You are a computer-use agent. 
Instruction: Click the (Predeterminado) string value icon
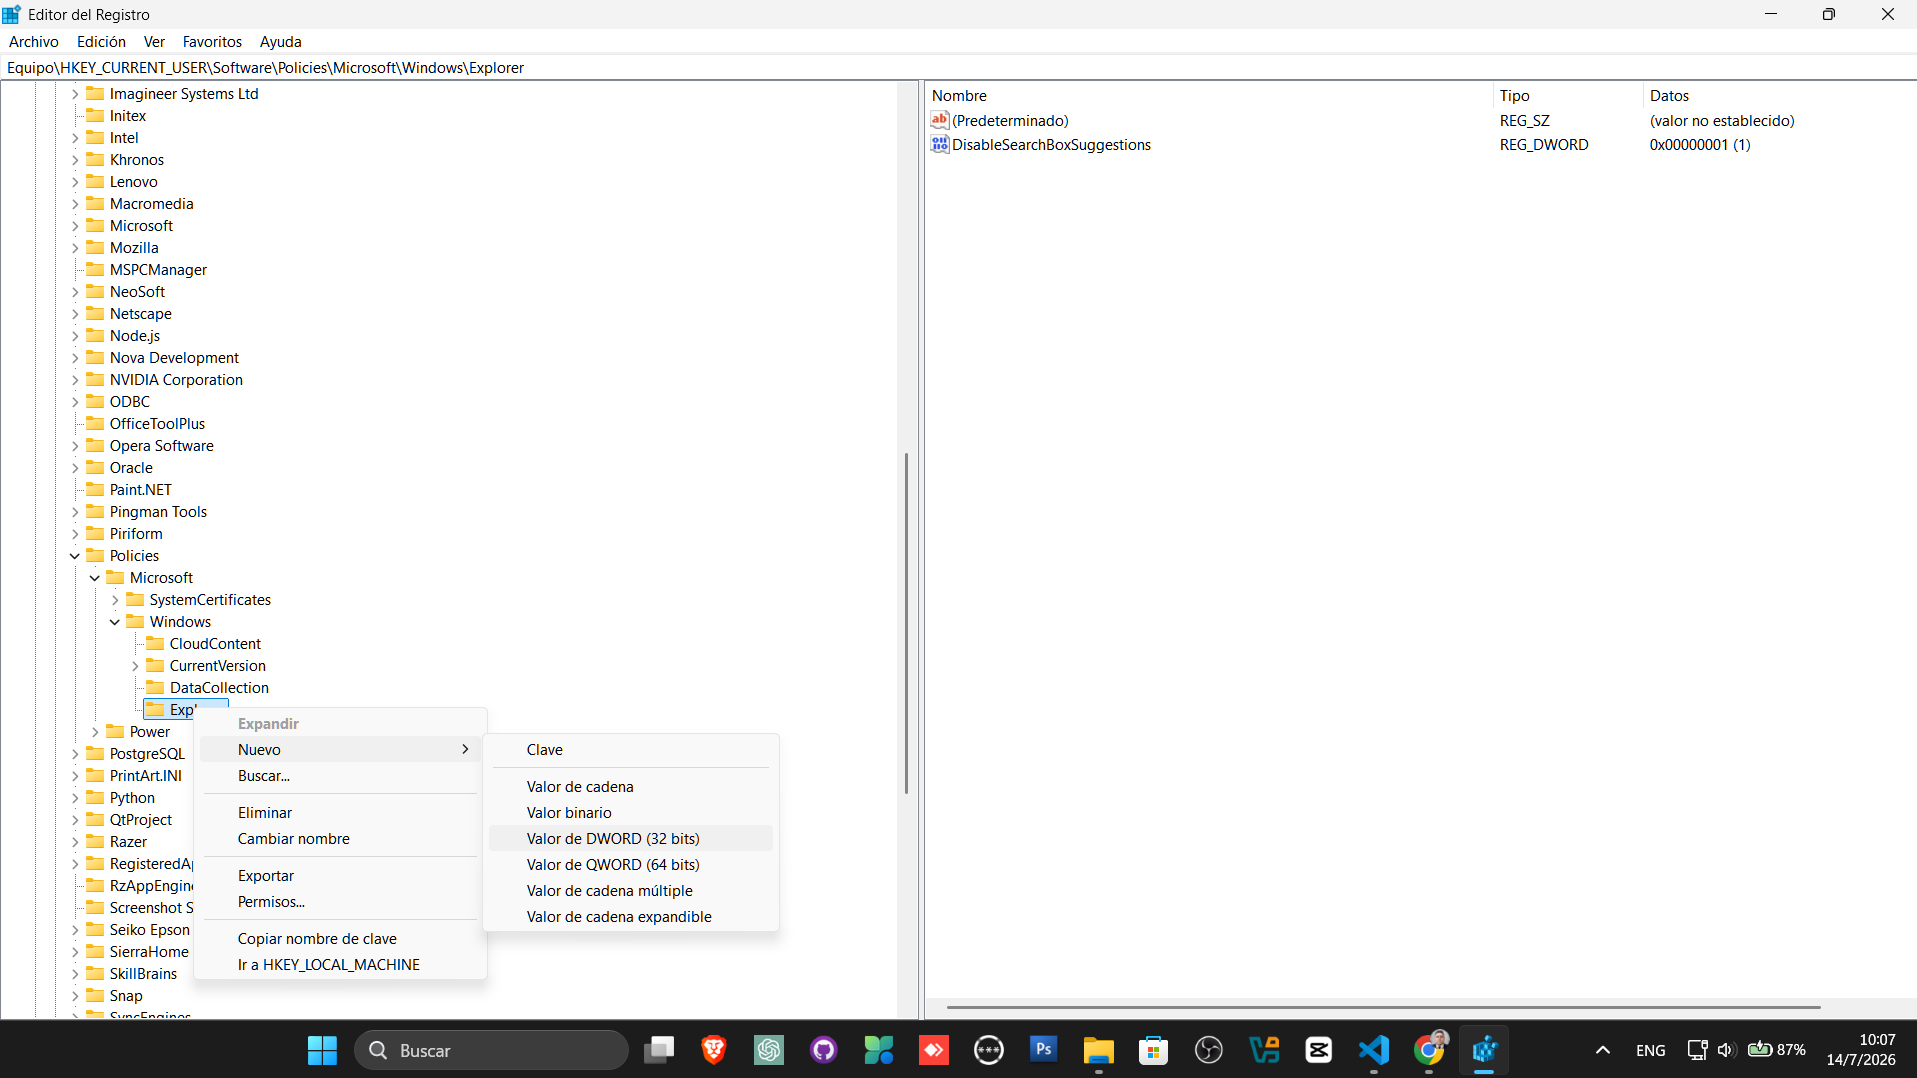(x=939, y=120)
